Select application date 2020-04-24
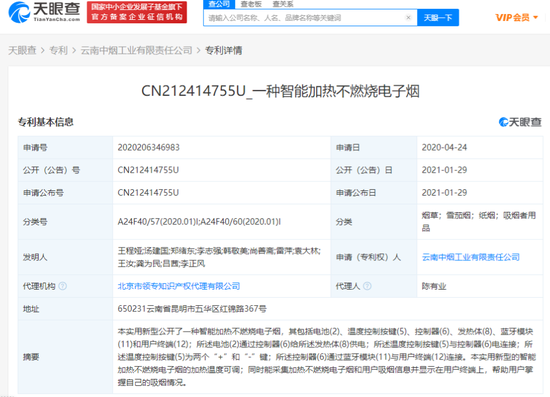550x397 pixels. click(444, 147)
